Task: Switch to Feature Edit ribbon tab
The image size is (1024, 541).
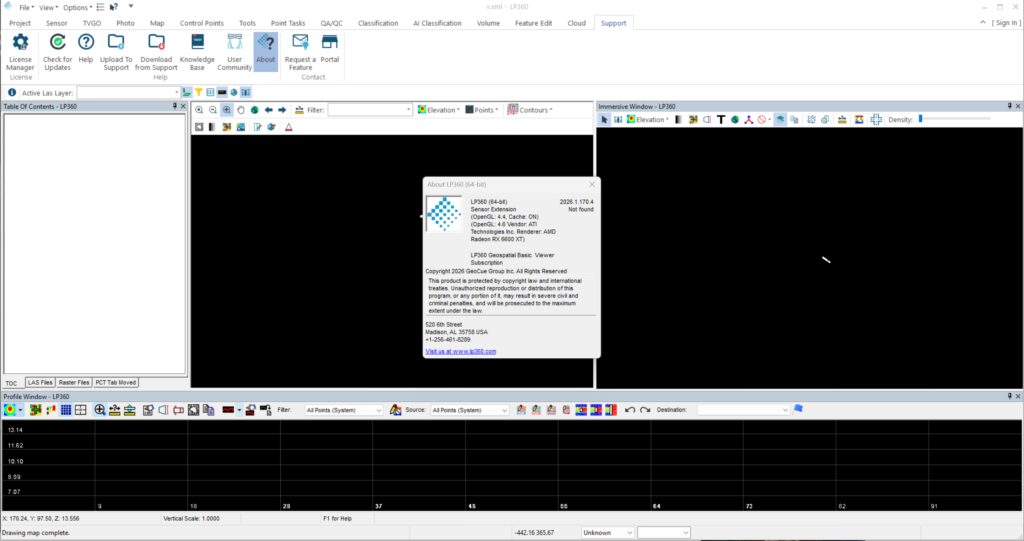Action: pos(534,23)
